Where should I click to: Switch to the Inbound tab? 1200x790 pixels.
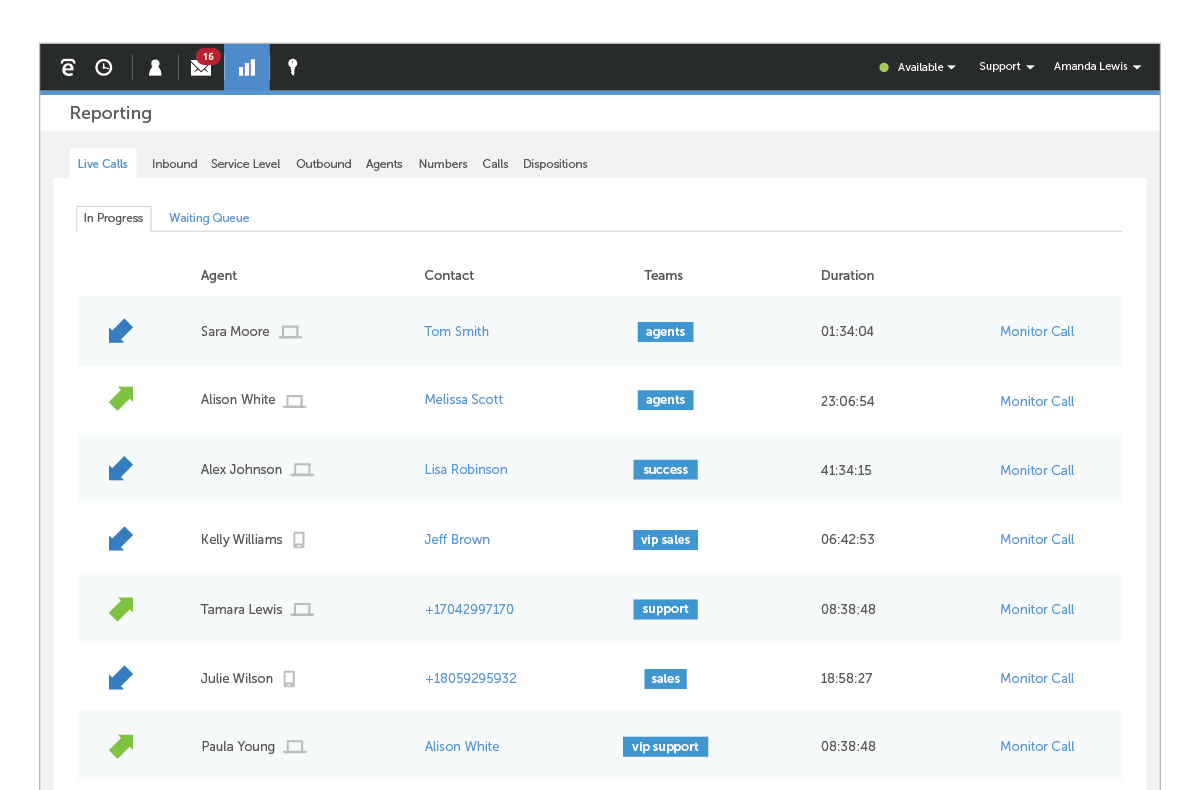pos(175,164)
